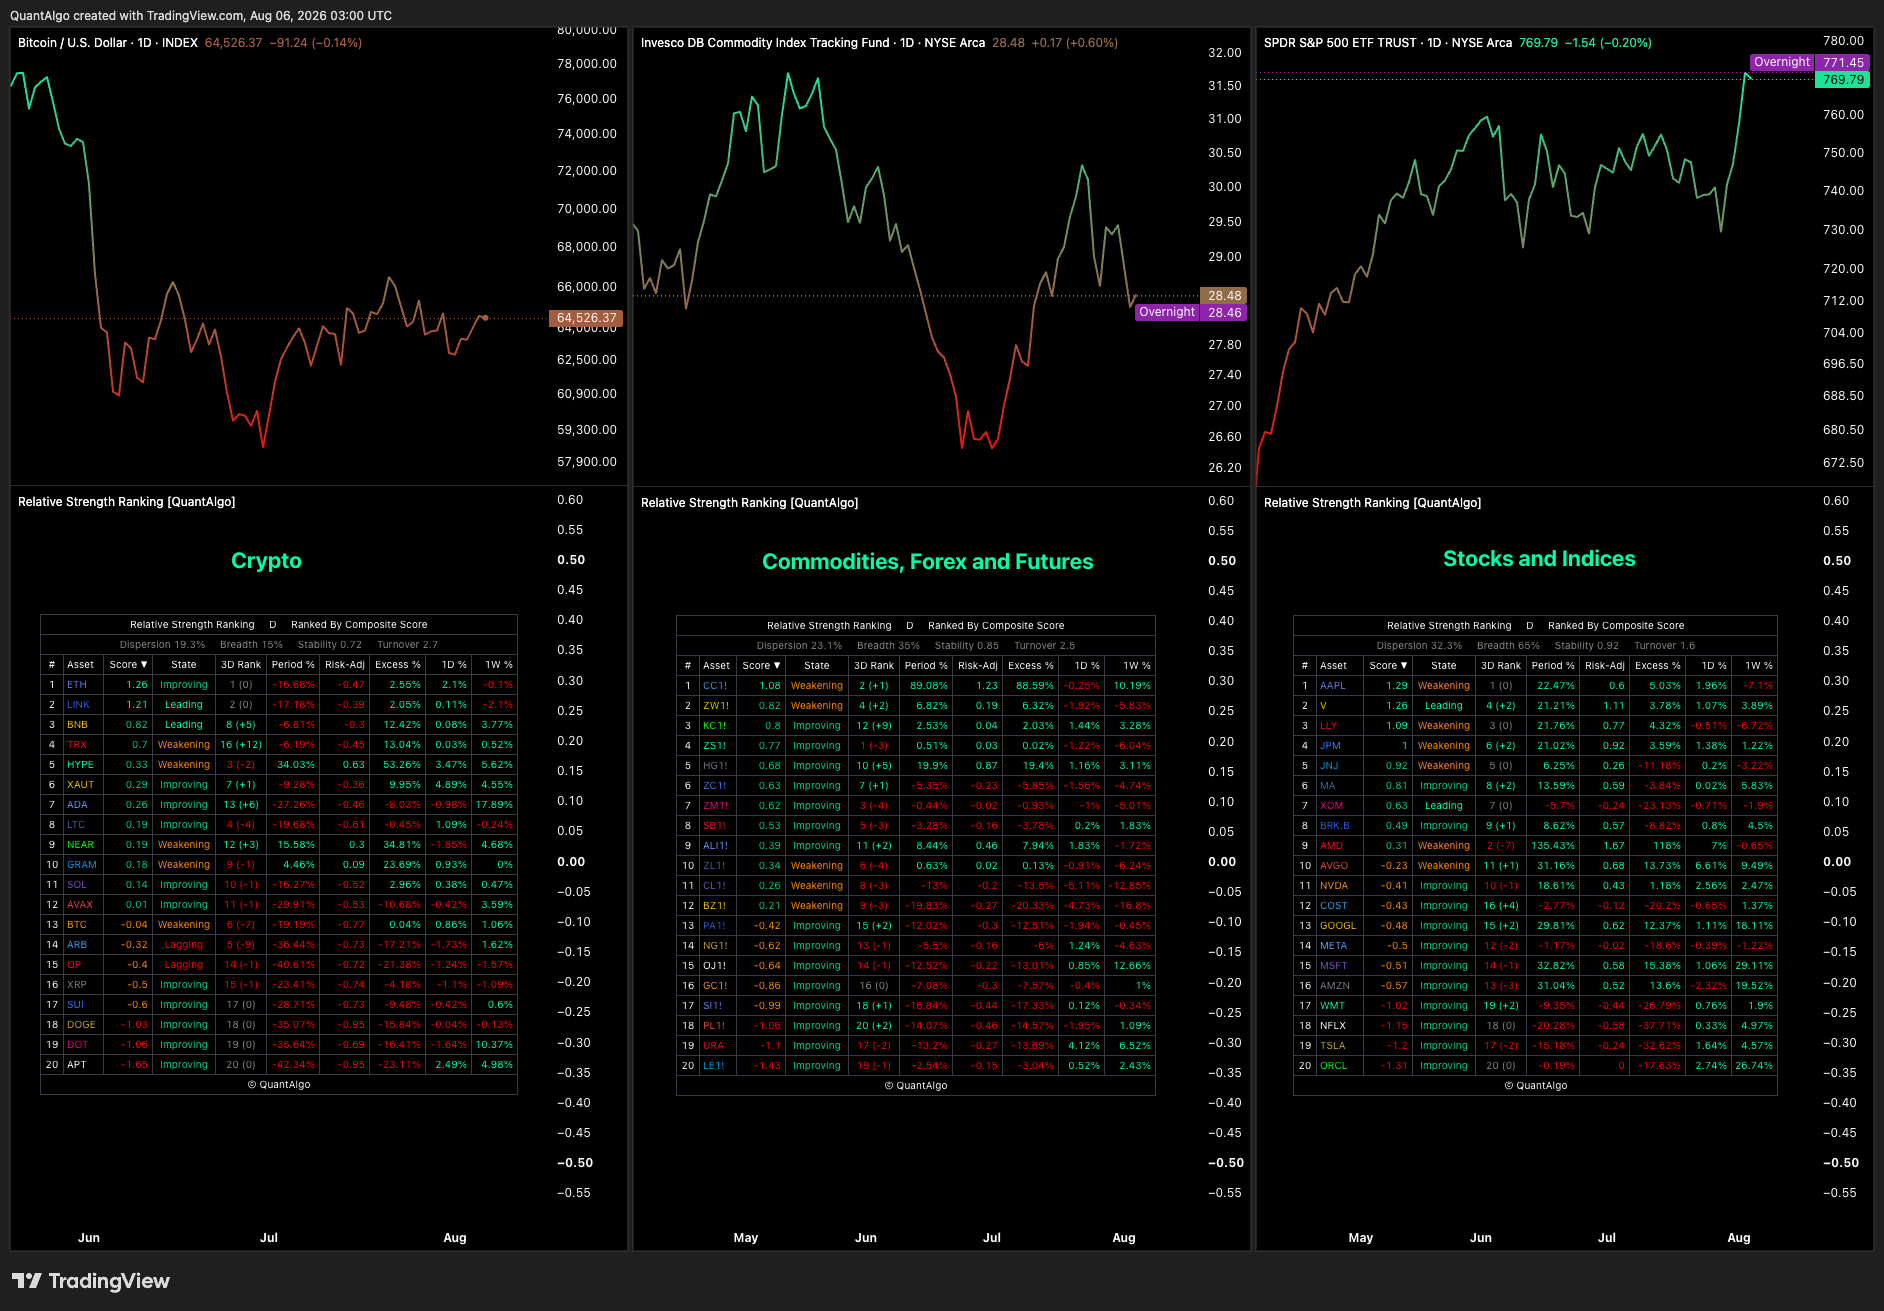1884x1311 pixels.
Task: Click the Overnight 771.45 label on SPDR chart
Action: (x=1809, y=62)
